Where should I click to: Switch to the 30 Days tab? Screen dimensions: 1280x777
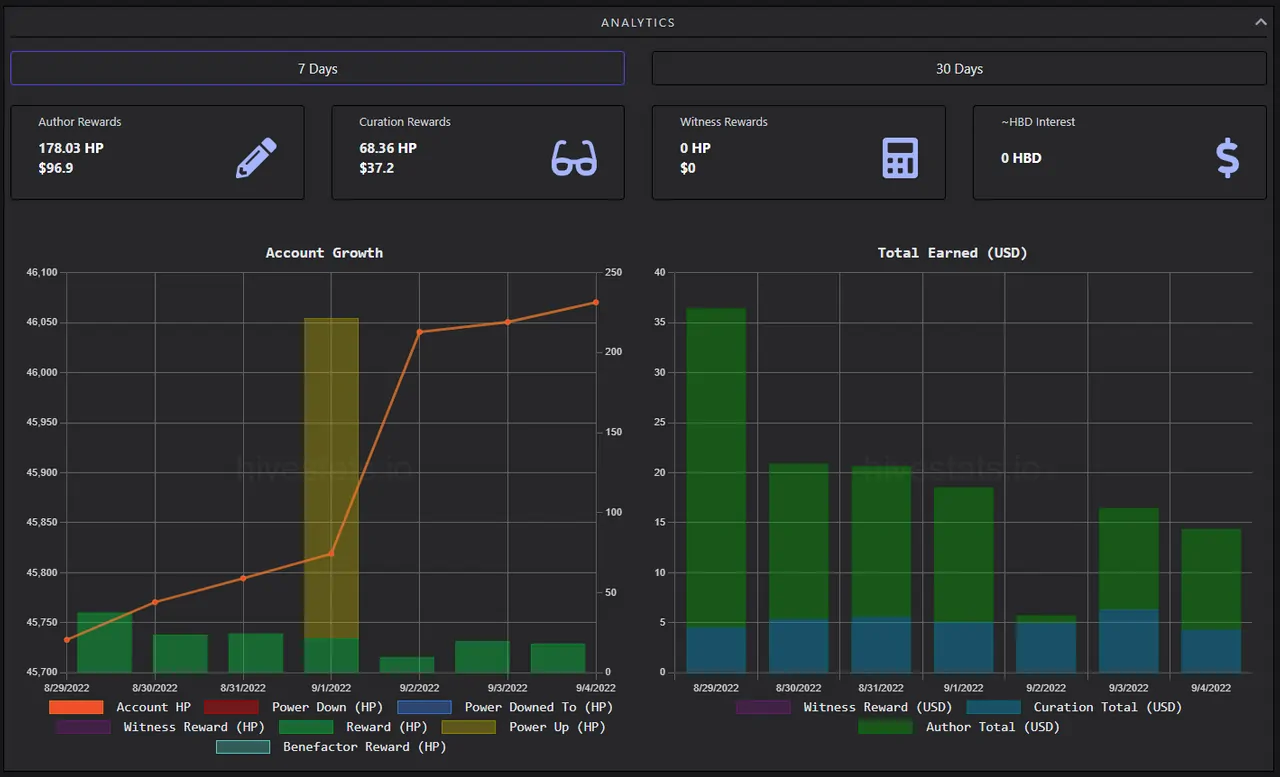tap(959, 68)
